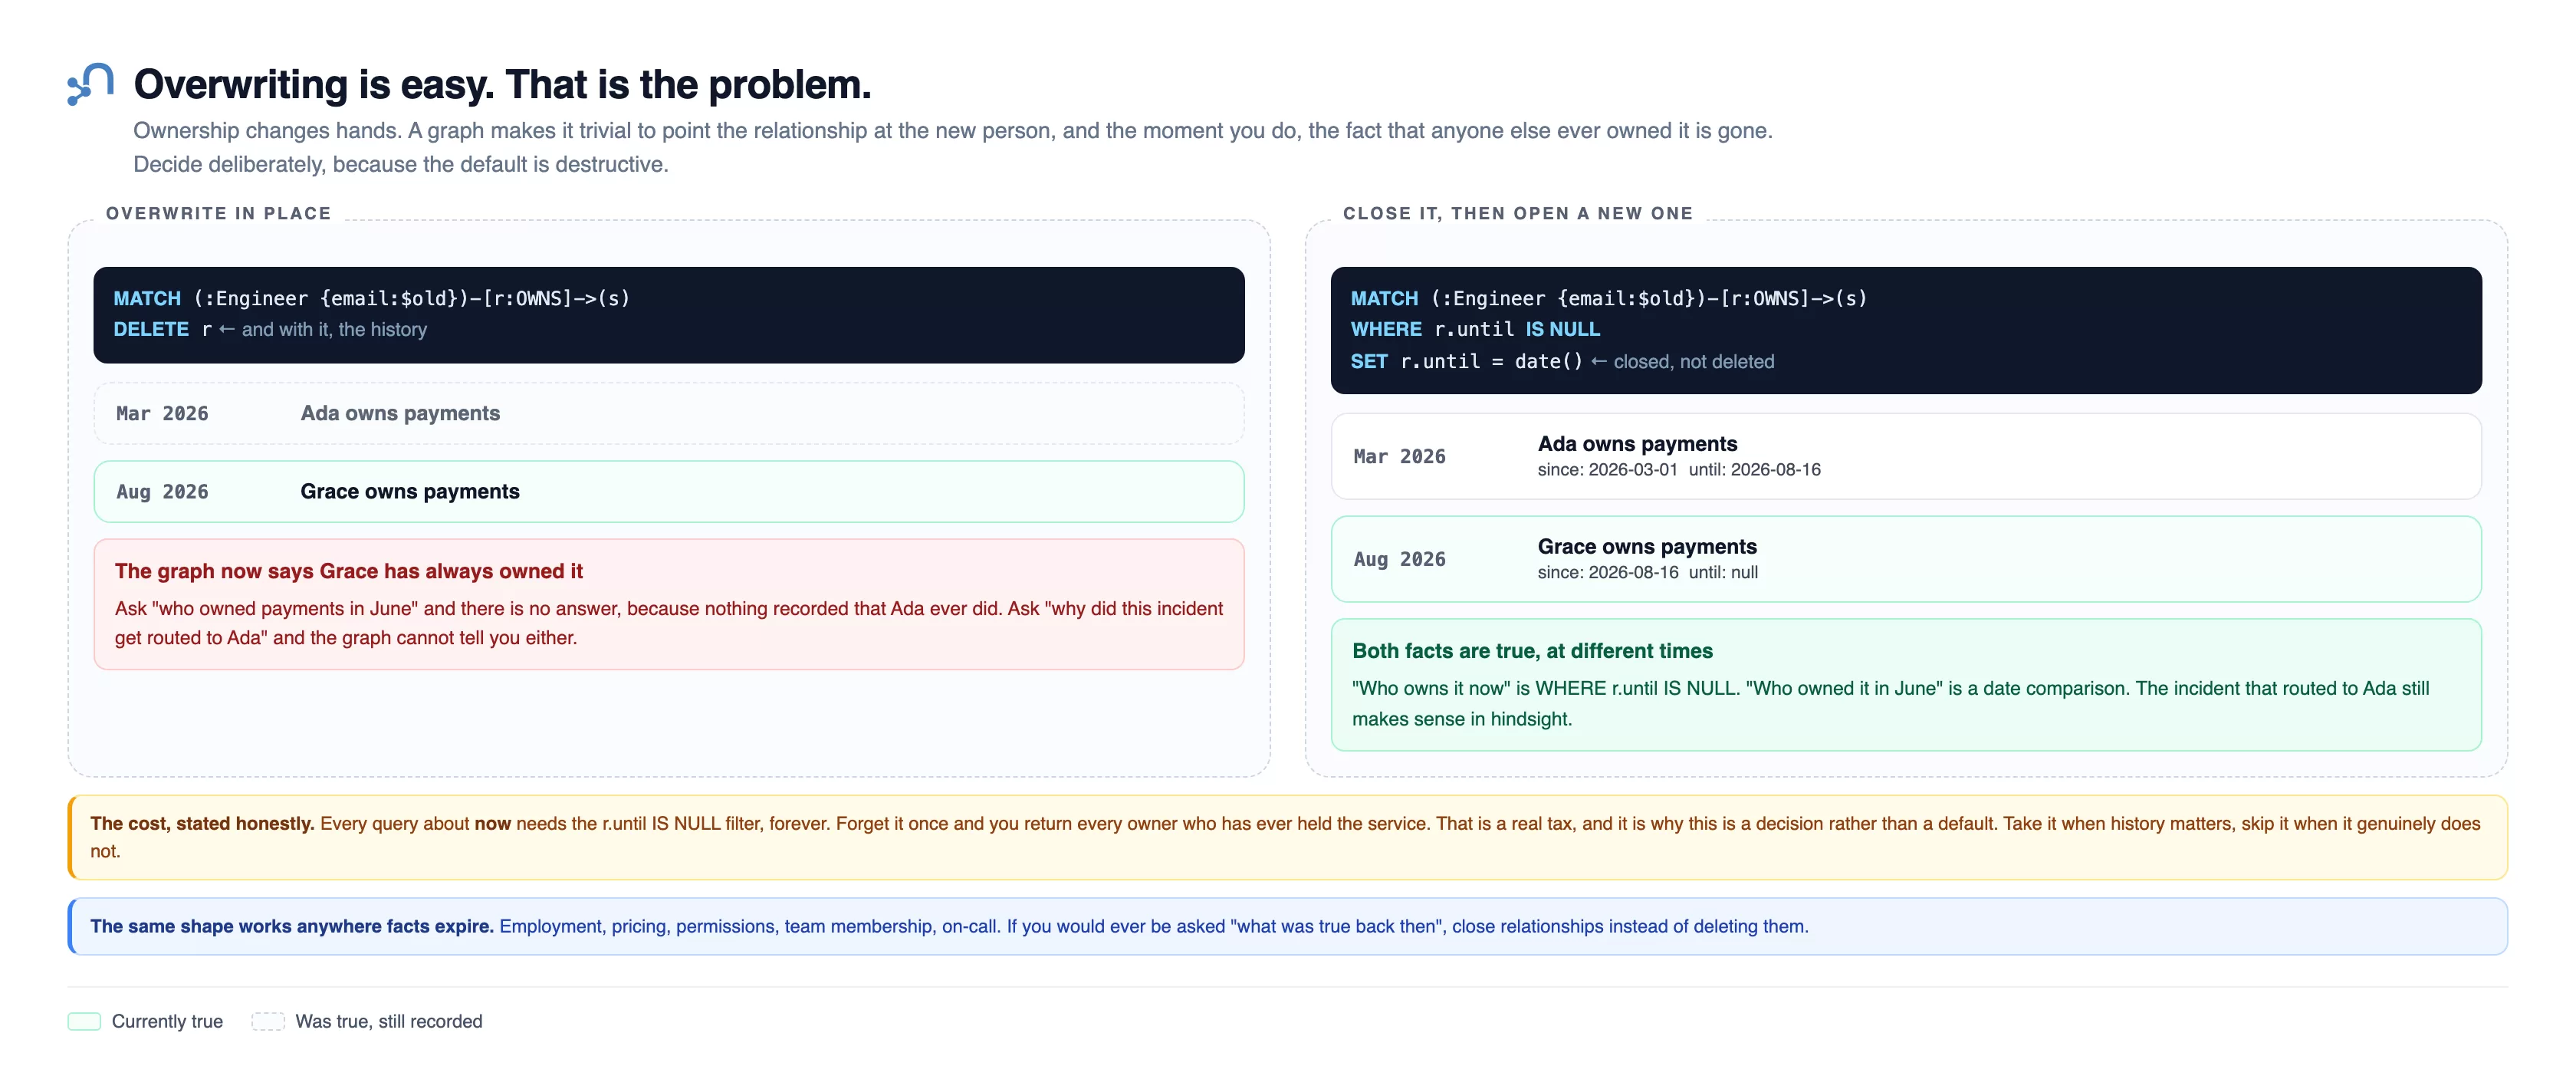Click 'and with it, the history' code comment
The width and height of the screenshot is (2576, 1089).
pos(334,329)
